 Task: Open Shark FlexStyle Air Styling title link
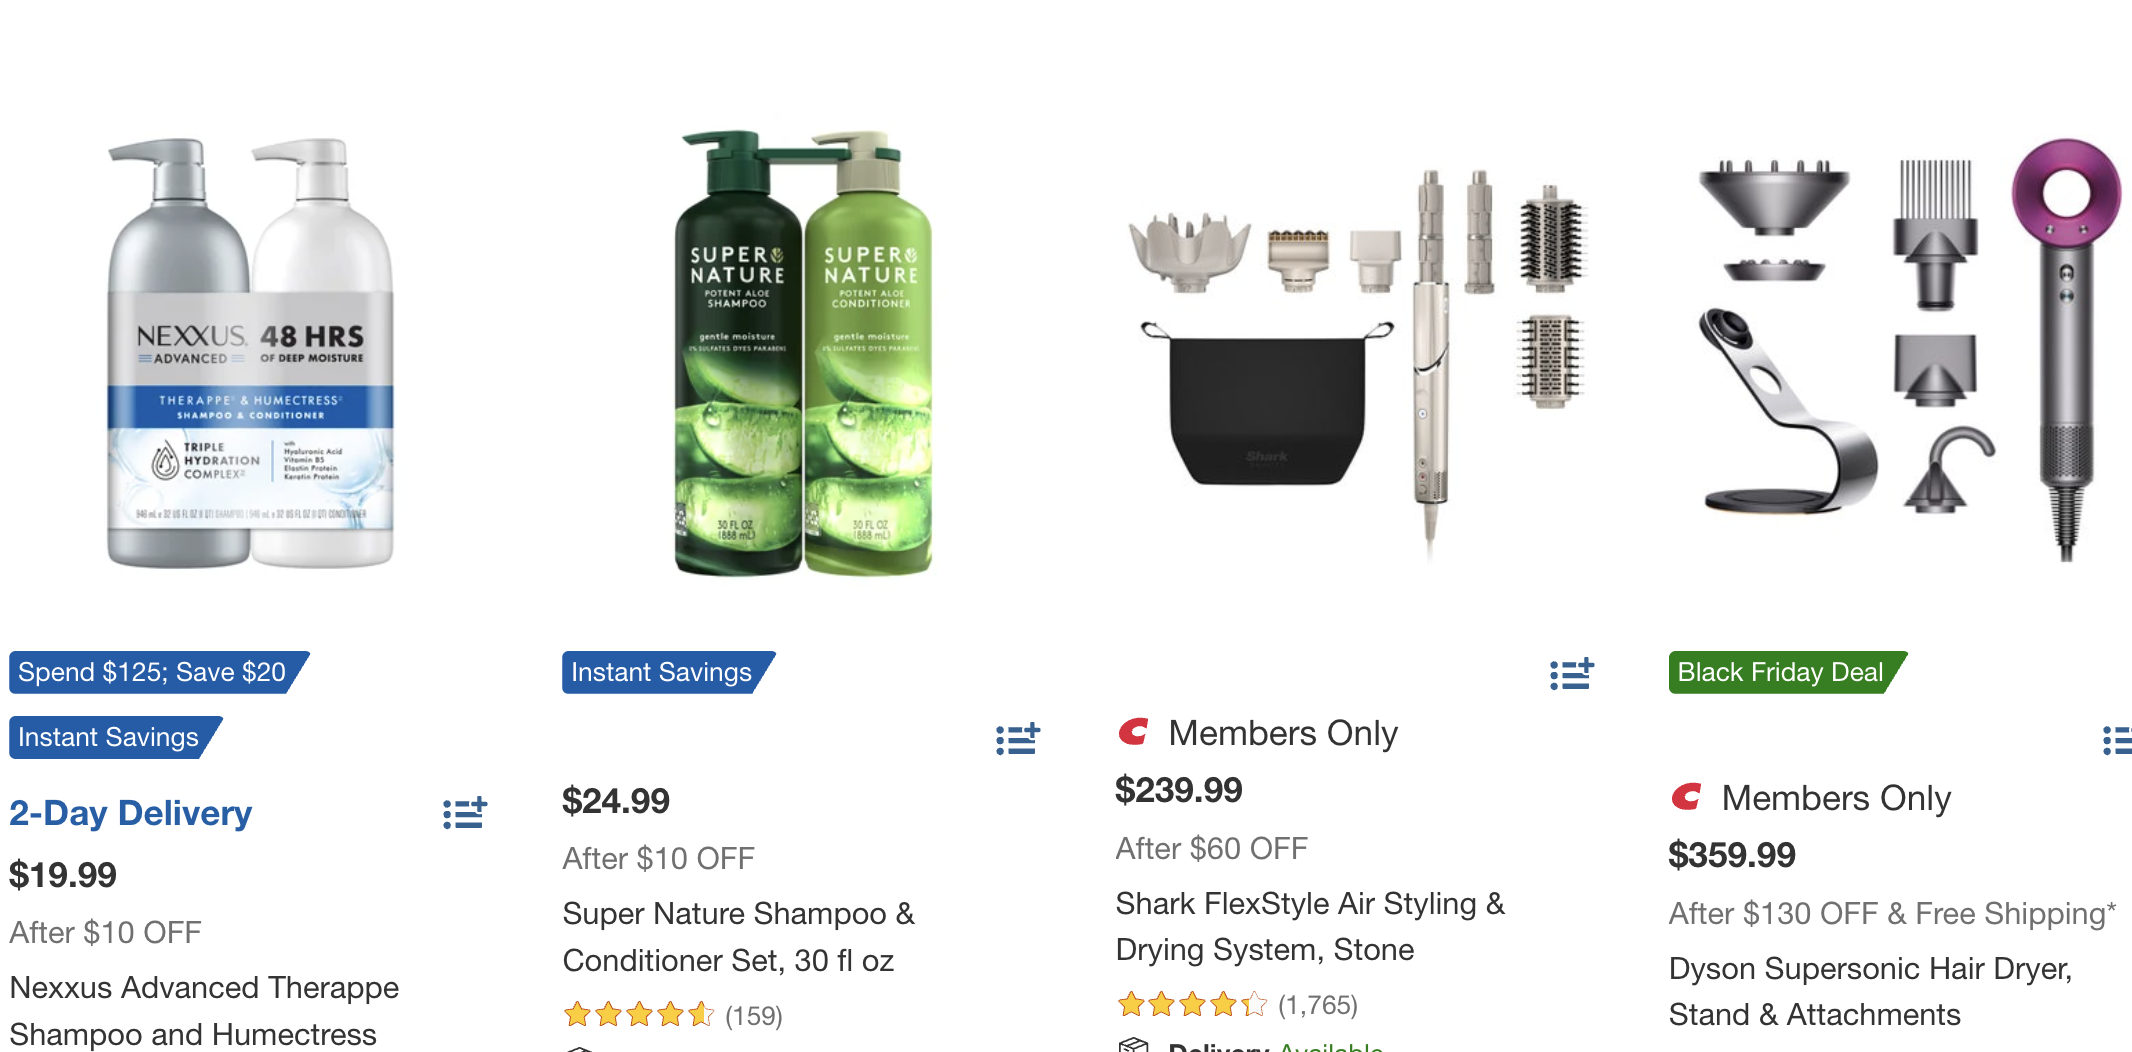tap(1310, 926)
